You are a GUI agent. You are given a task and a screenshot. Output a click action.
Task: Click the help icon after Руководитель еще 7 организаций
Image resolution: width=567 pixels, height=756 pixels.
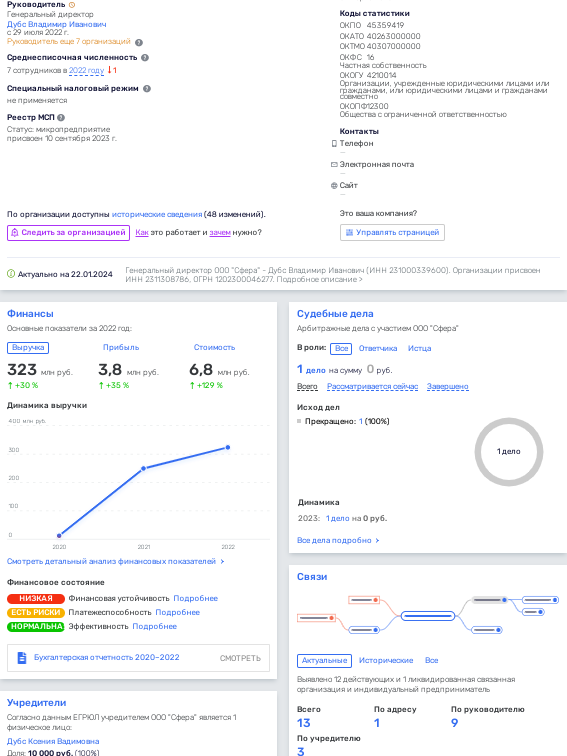[x=139, y=42]
